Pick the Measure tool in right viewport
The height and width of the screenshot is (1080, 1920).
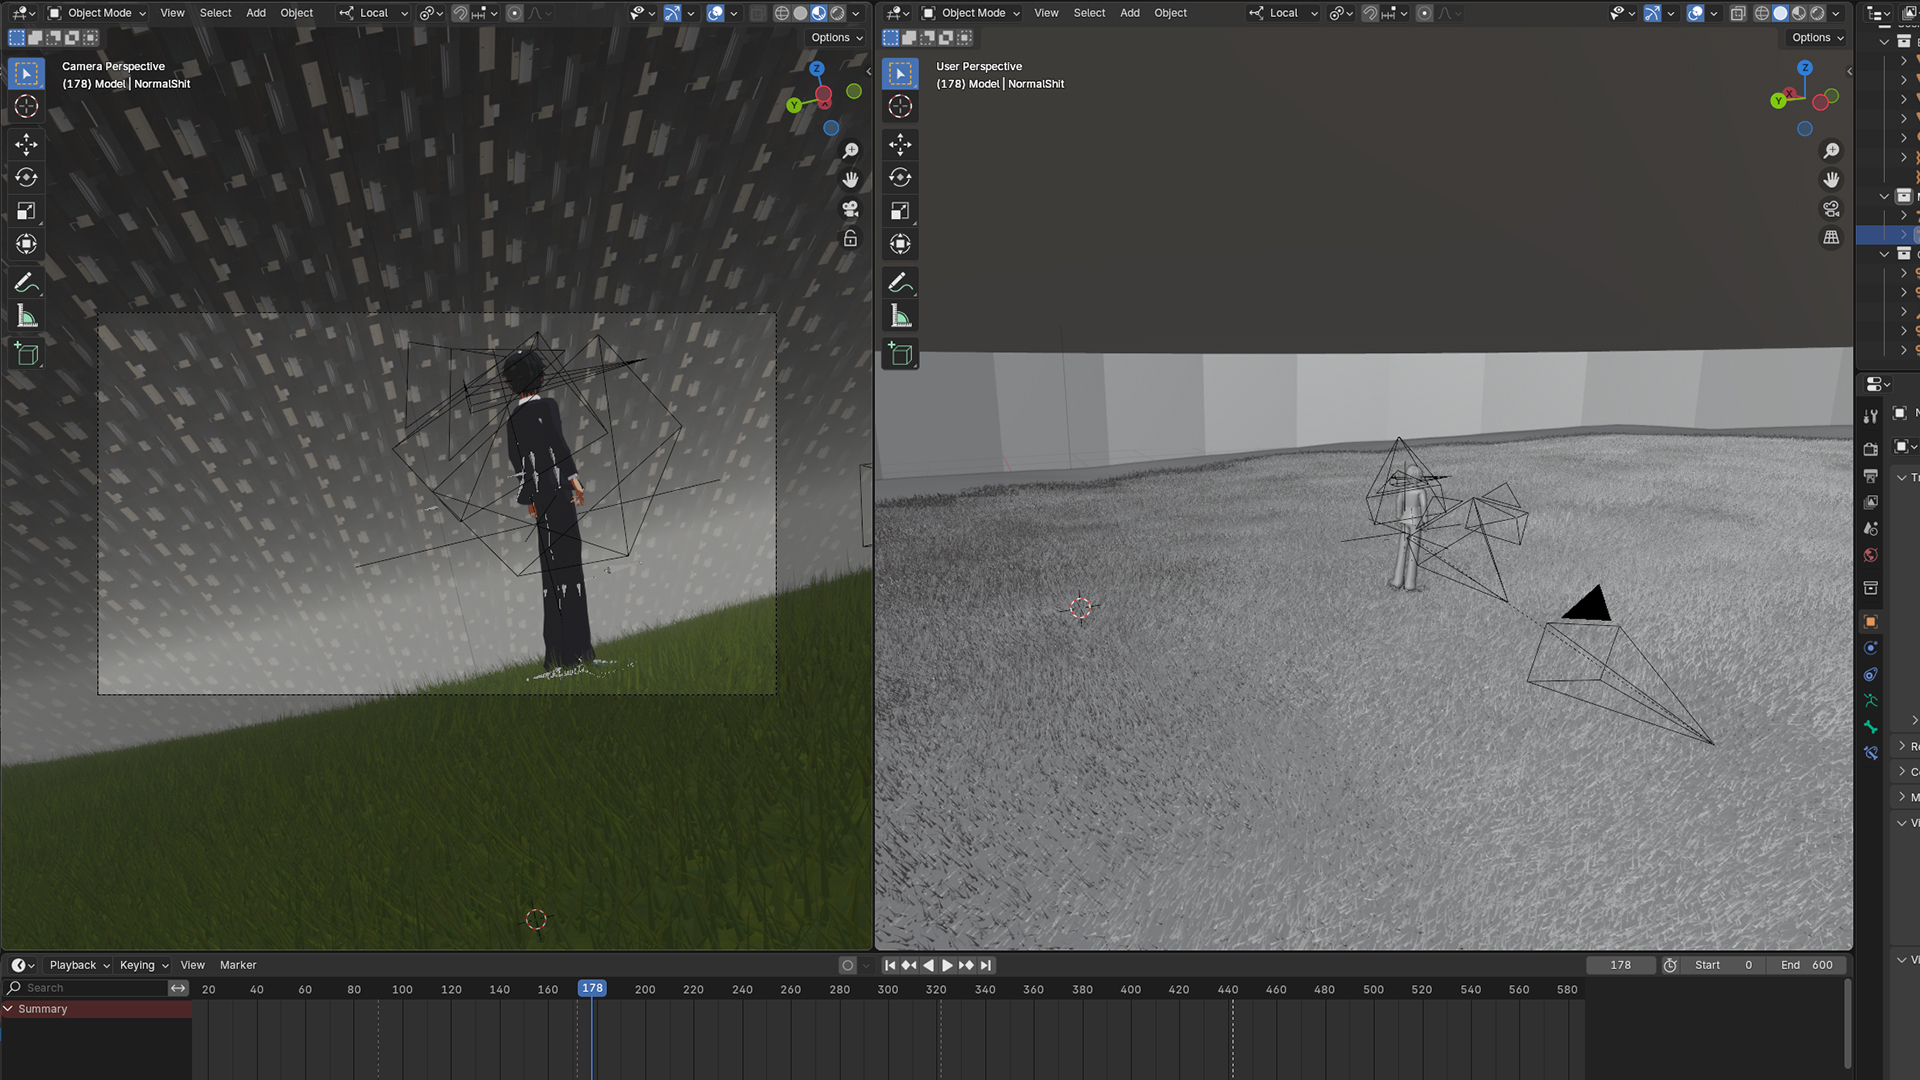(x=900, y=317)
